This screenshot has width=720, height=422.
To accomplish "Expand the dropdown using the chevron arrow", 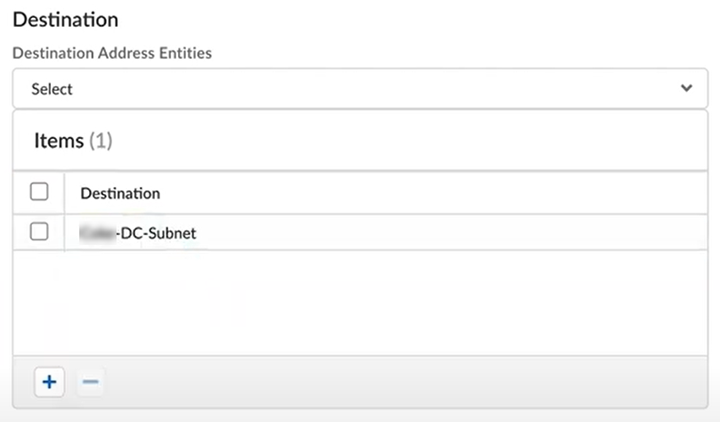I will 686,88.
